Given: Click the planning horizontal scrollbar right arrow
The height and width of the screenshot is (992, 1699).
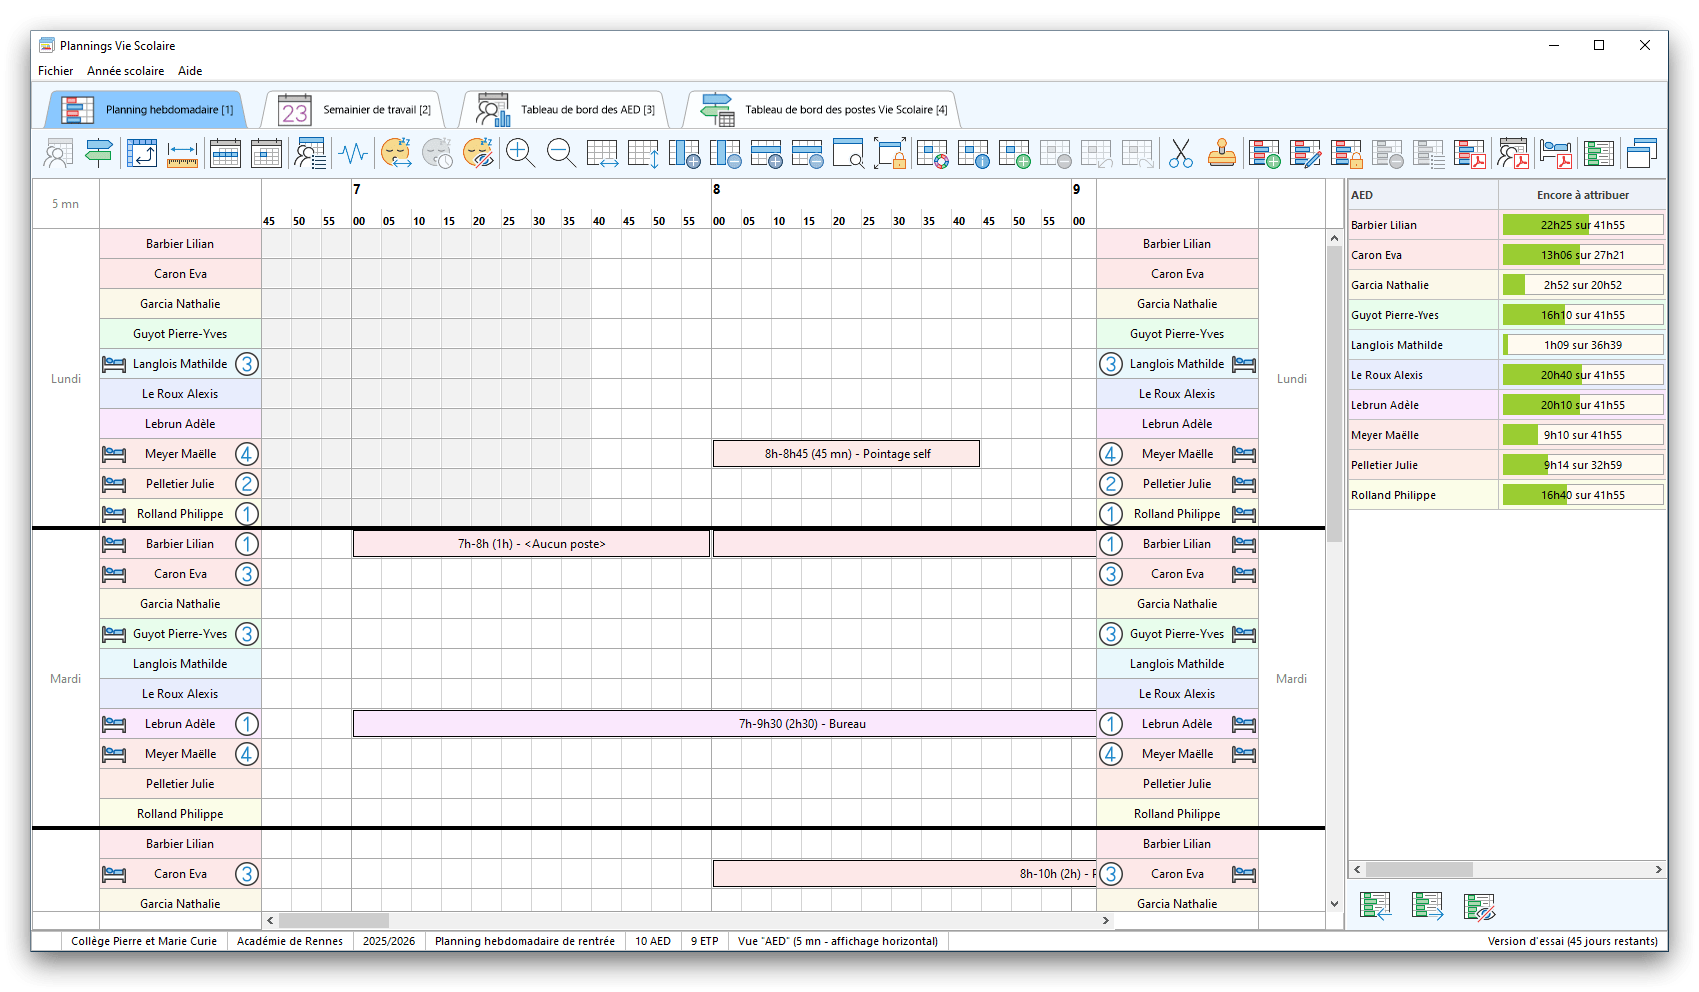Looking at the screenshot, I should [x=1105, y=920].
